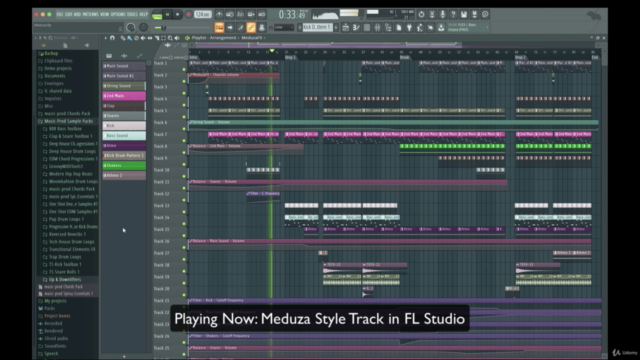
Task: Open the mixer window icon
Action: (378, 28)
